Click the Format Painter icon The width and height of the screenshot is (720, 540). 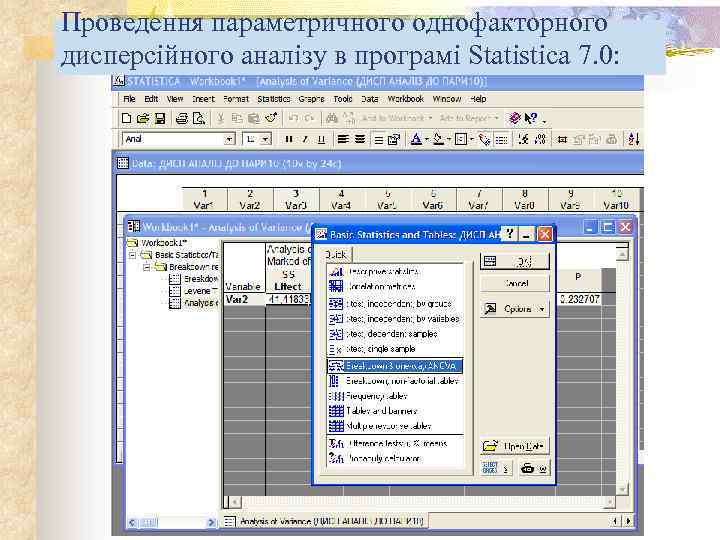point(271,118)
